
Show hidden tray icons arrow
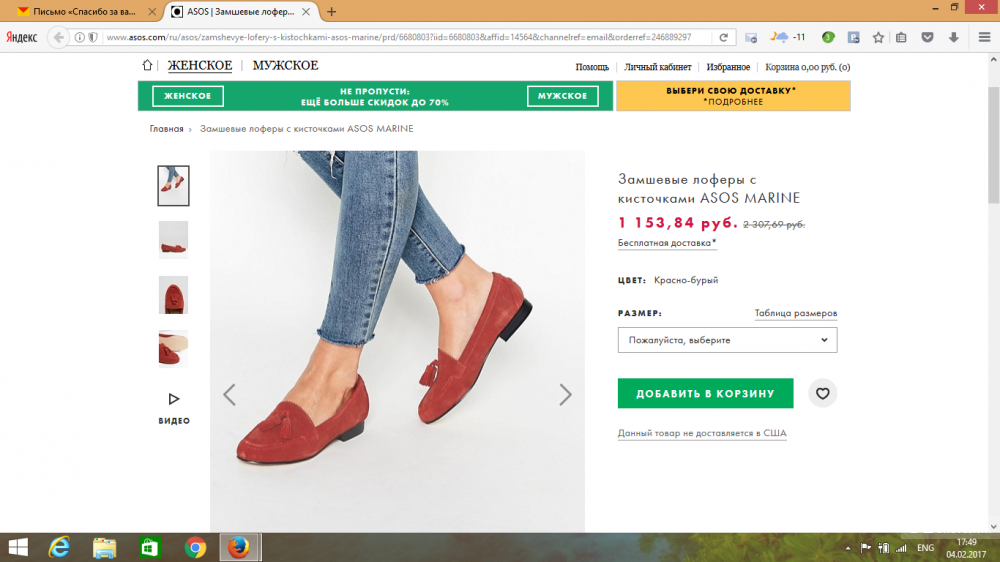tap(848, 548)
